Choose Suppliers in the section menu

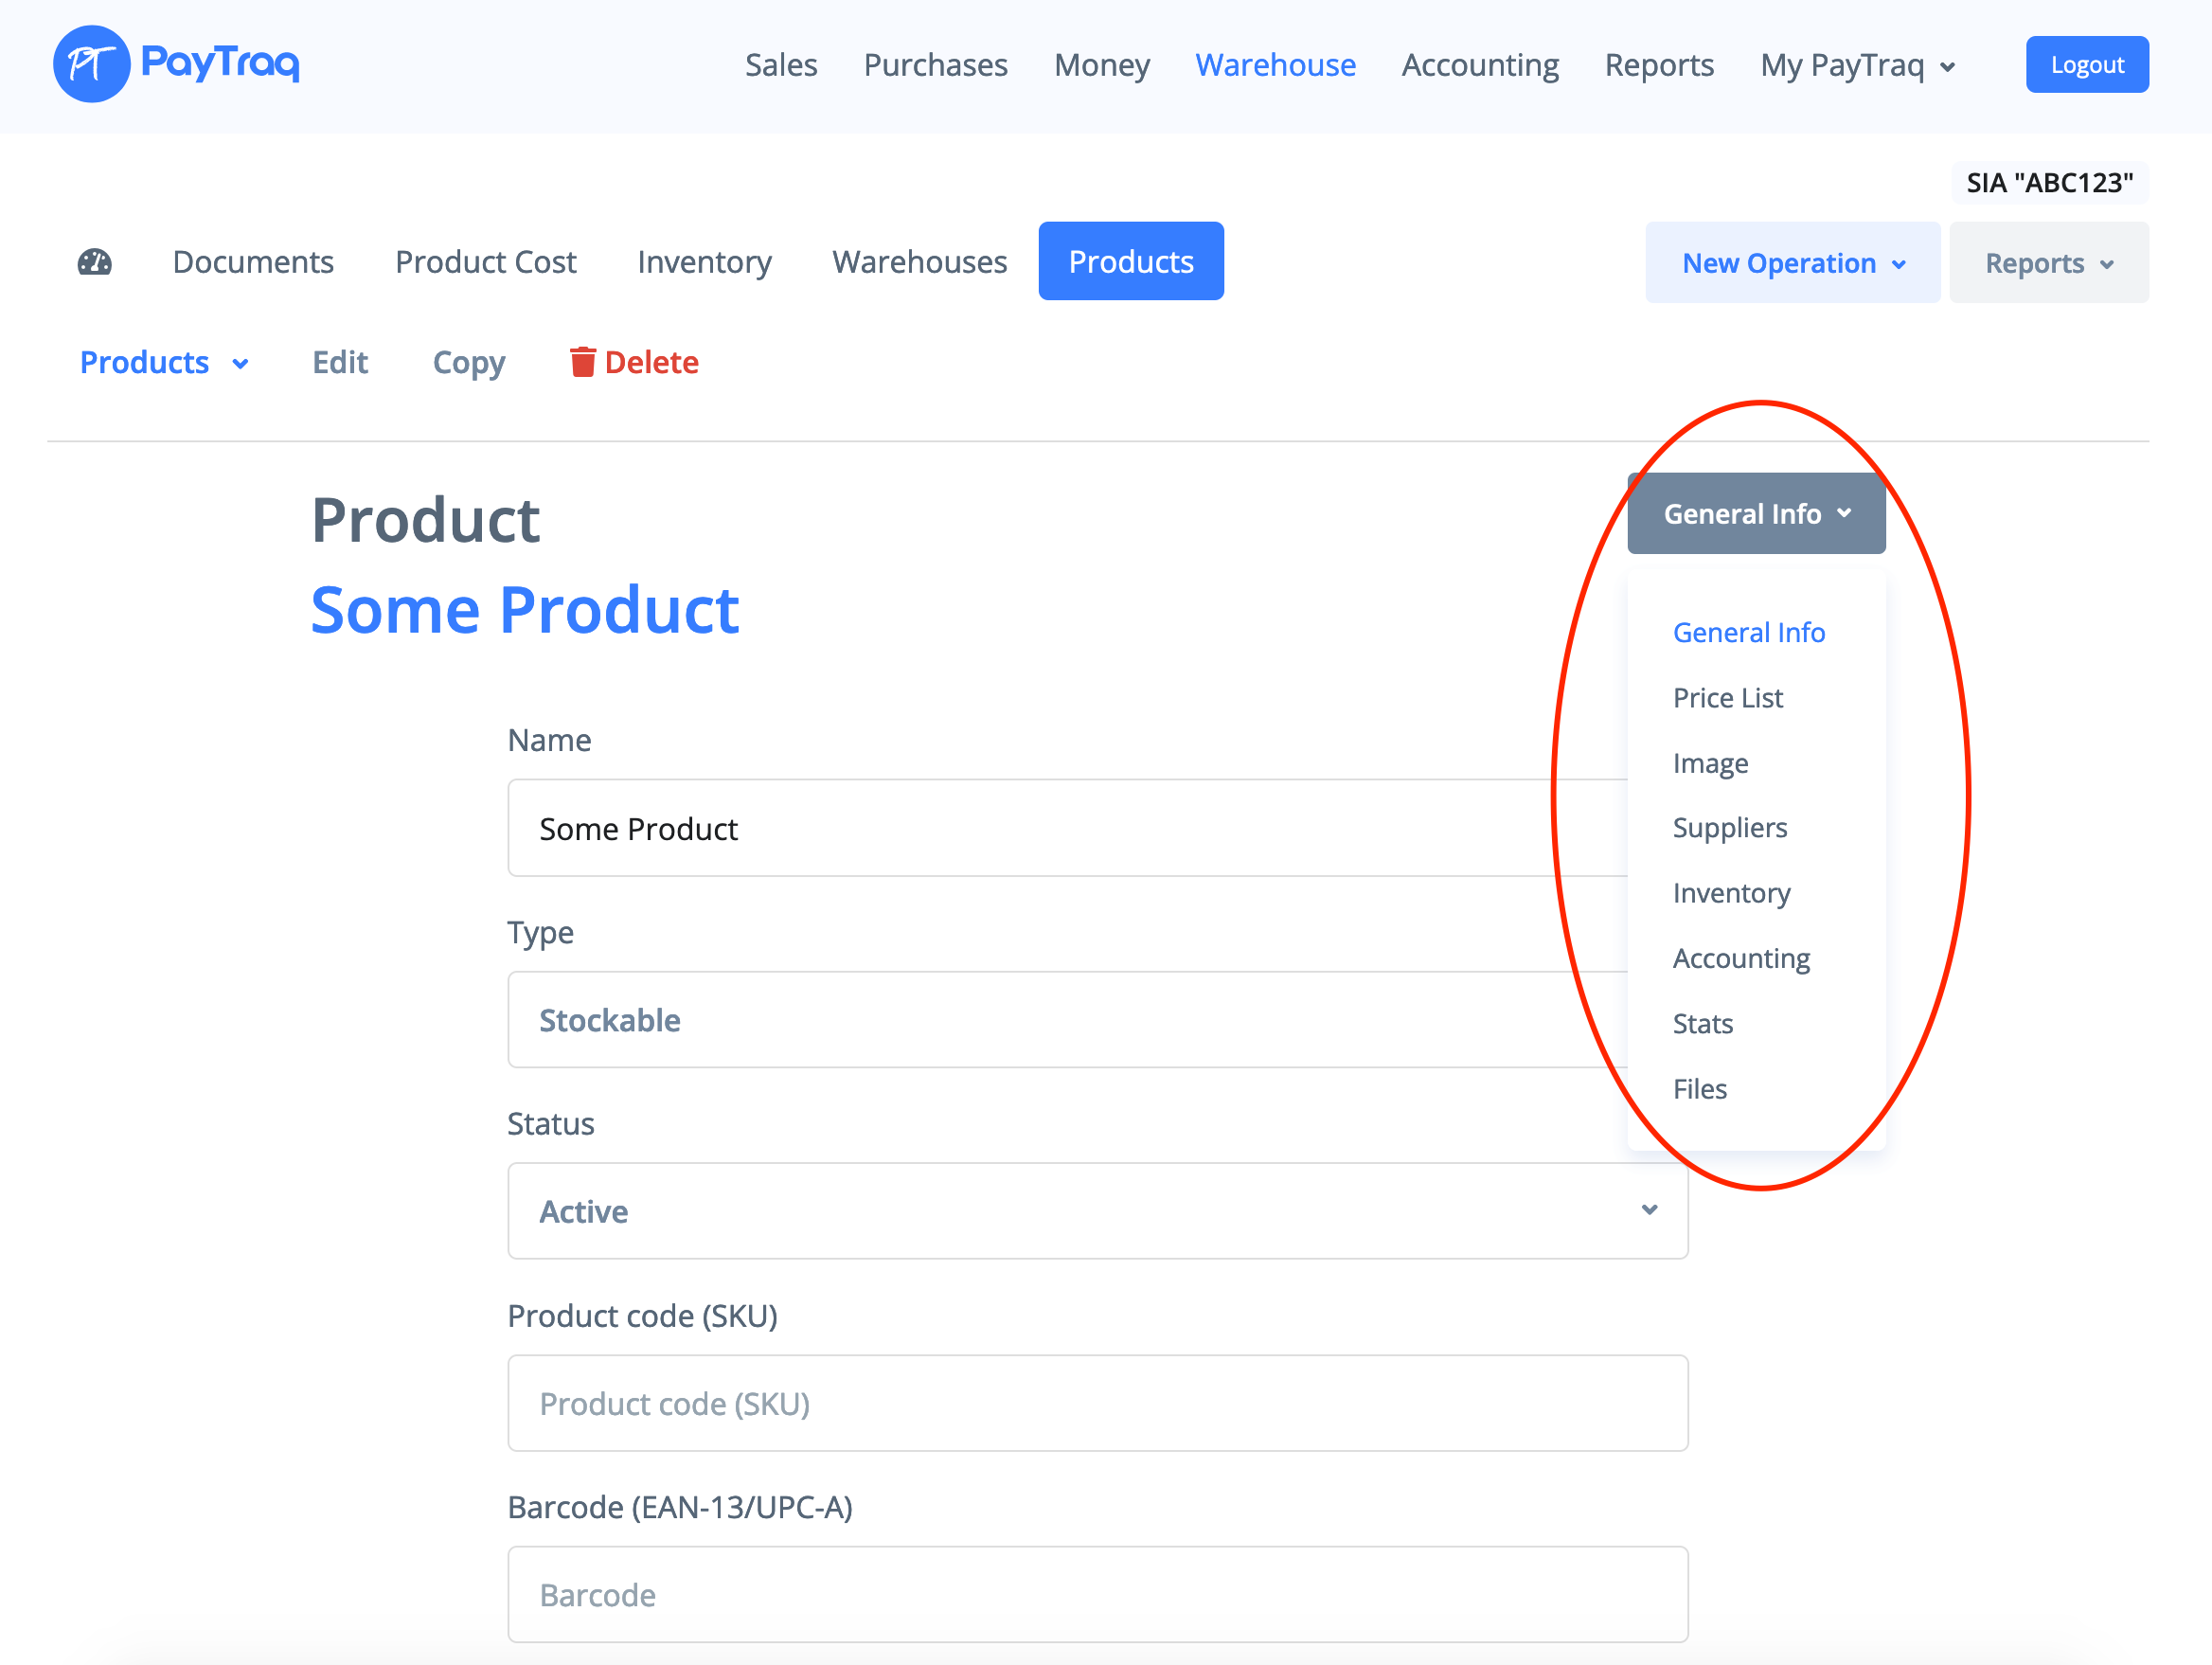coord(1729,828)
